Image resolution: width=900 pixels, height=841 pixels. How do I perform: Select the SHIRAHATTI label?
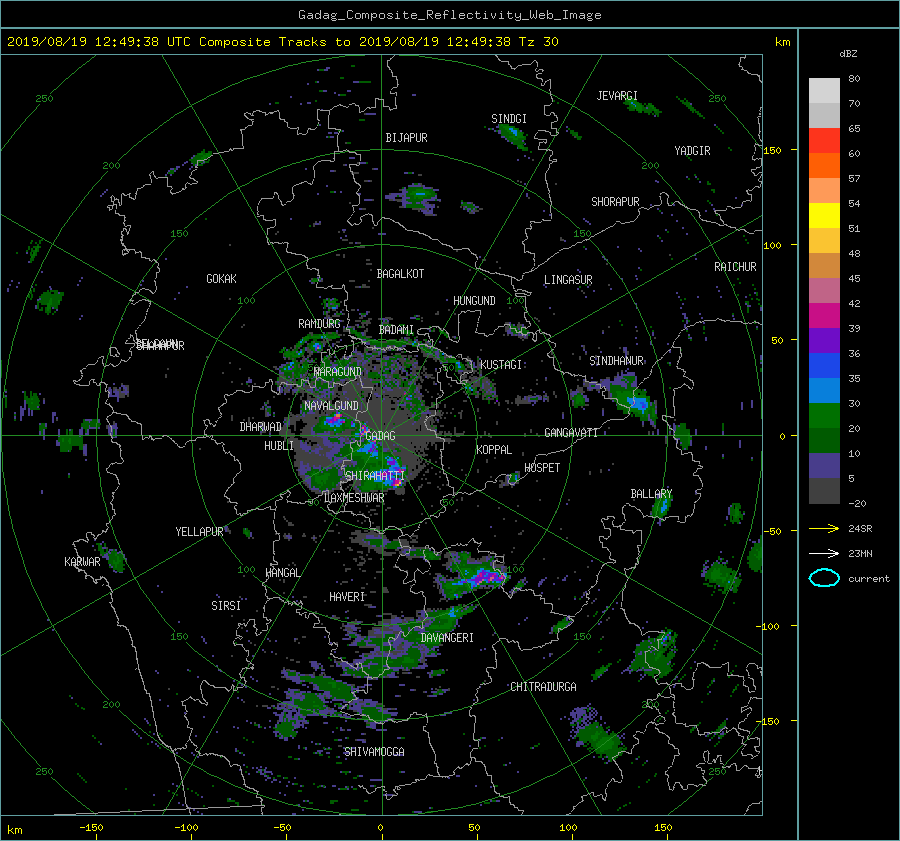pyautogui.click(x=375, y=475)
